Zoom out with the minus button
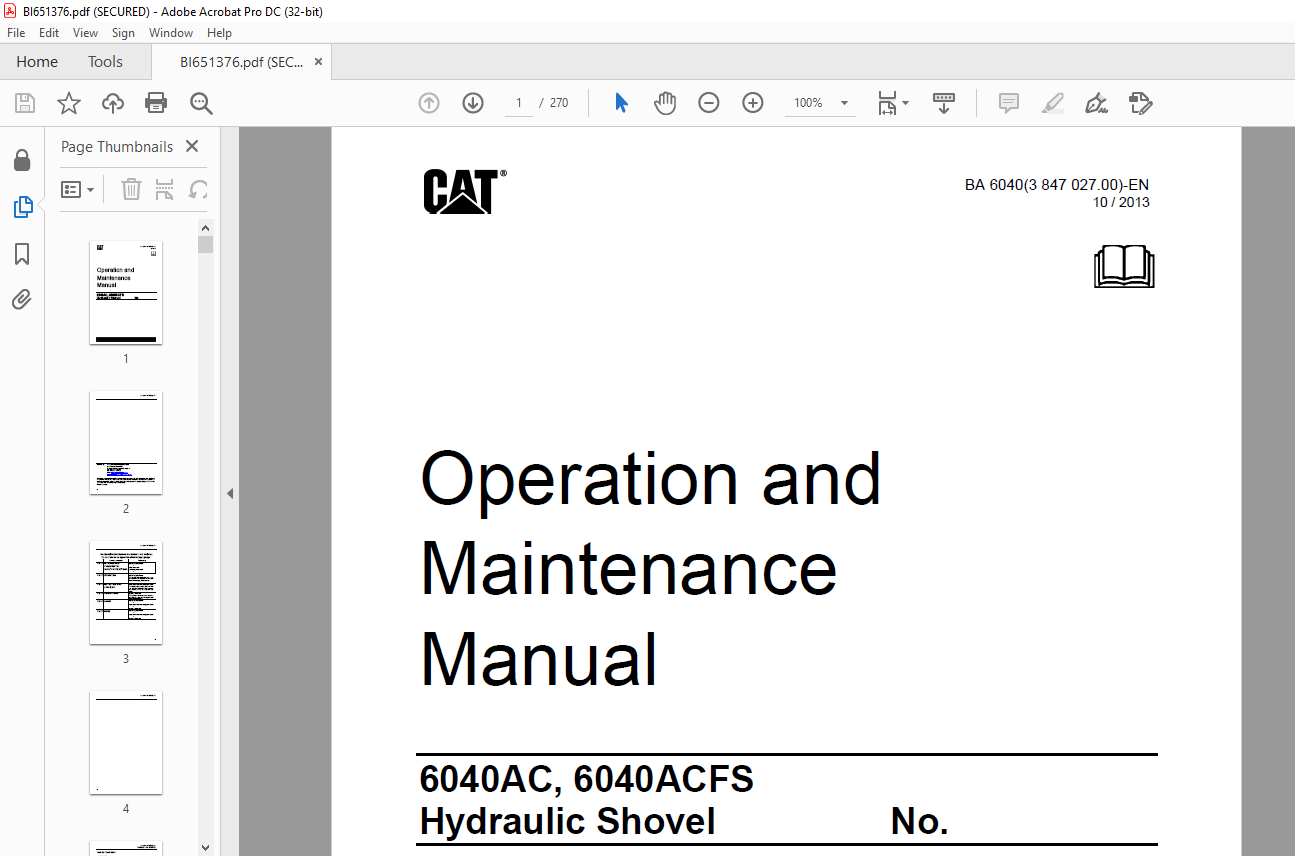The image size is (1295, 856). point(709,103)
